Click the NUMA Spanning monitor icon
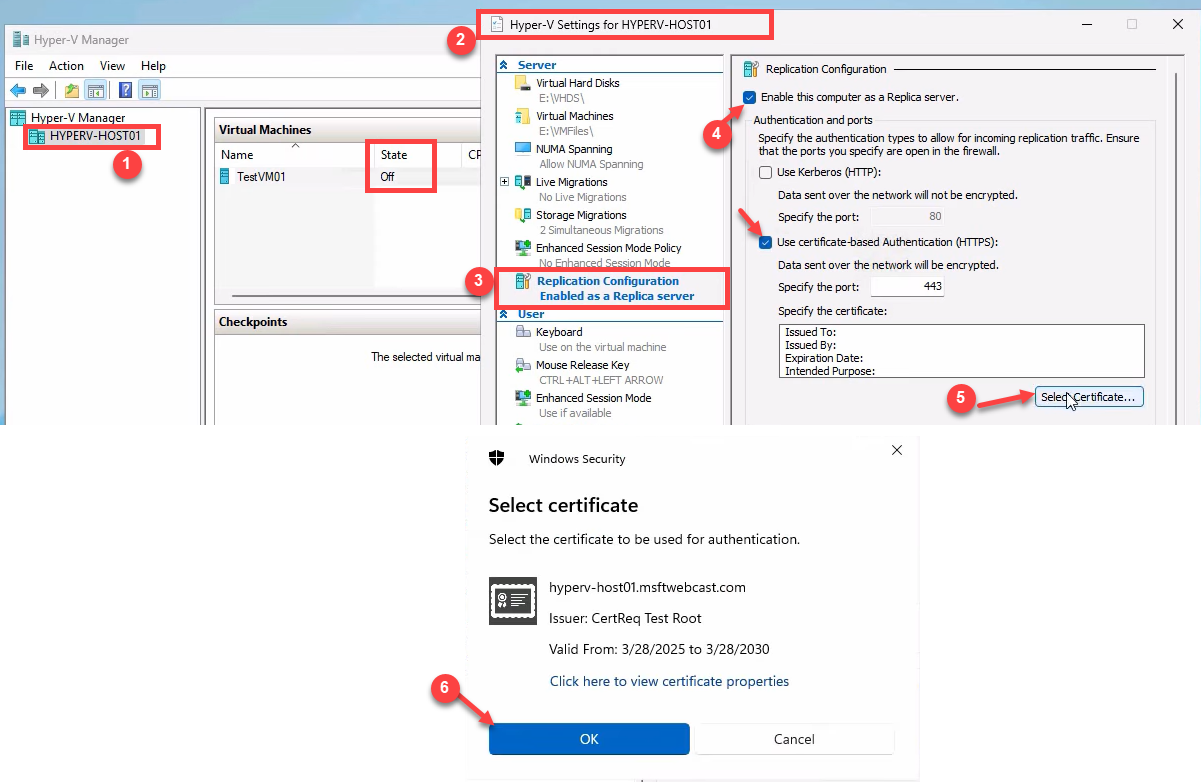The width and height of the screenshot is (1201, 782). point(523,149)
